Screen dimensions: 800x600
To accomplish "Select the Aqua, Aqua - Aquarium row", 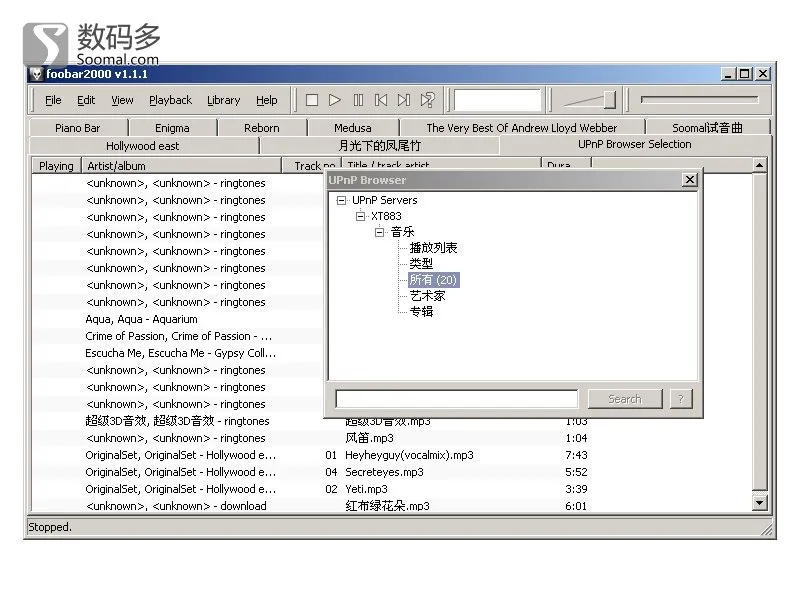I will (x=178, y=319).
